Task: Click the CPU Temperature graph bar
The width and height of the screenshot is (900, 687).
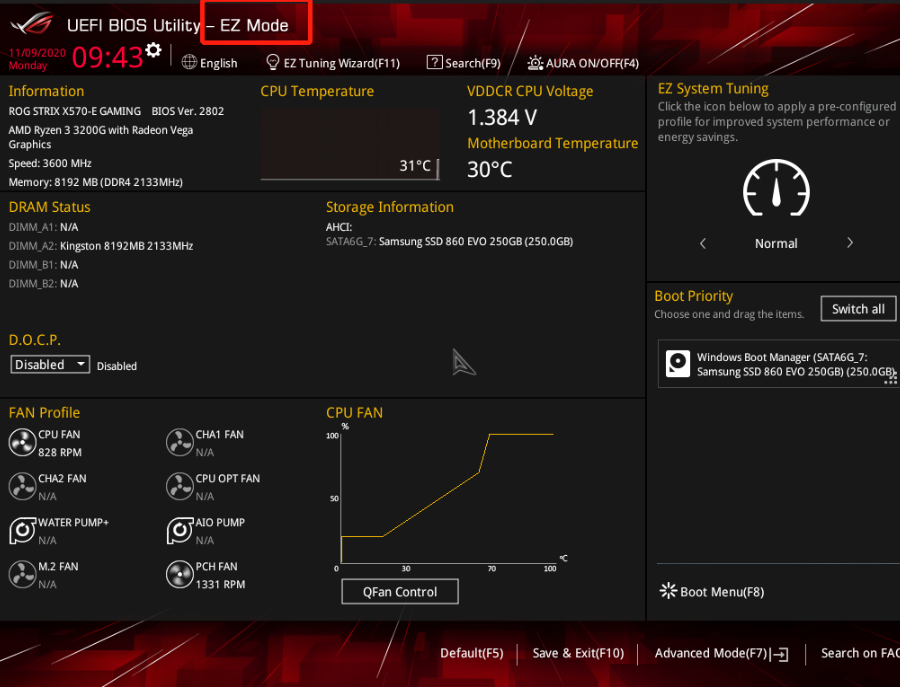Action: [x=350, y=145]
